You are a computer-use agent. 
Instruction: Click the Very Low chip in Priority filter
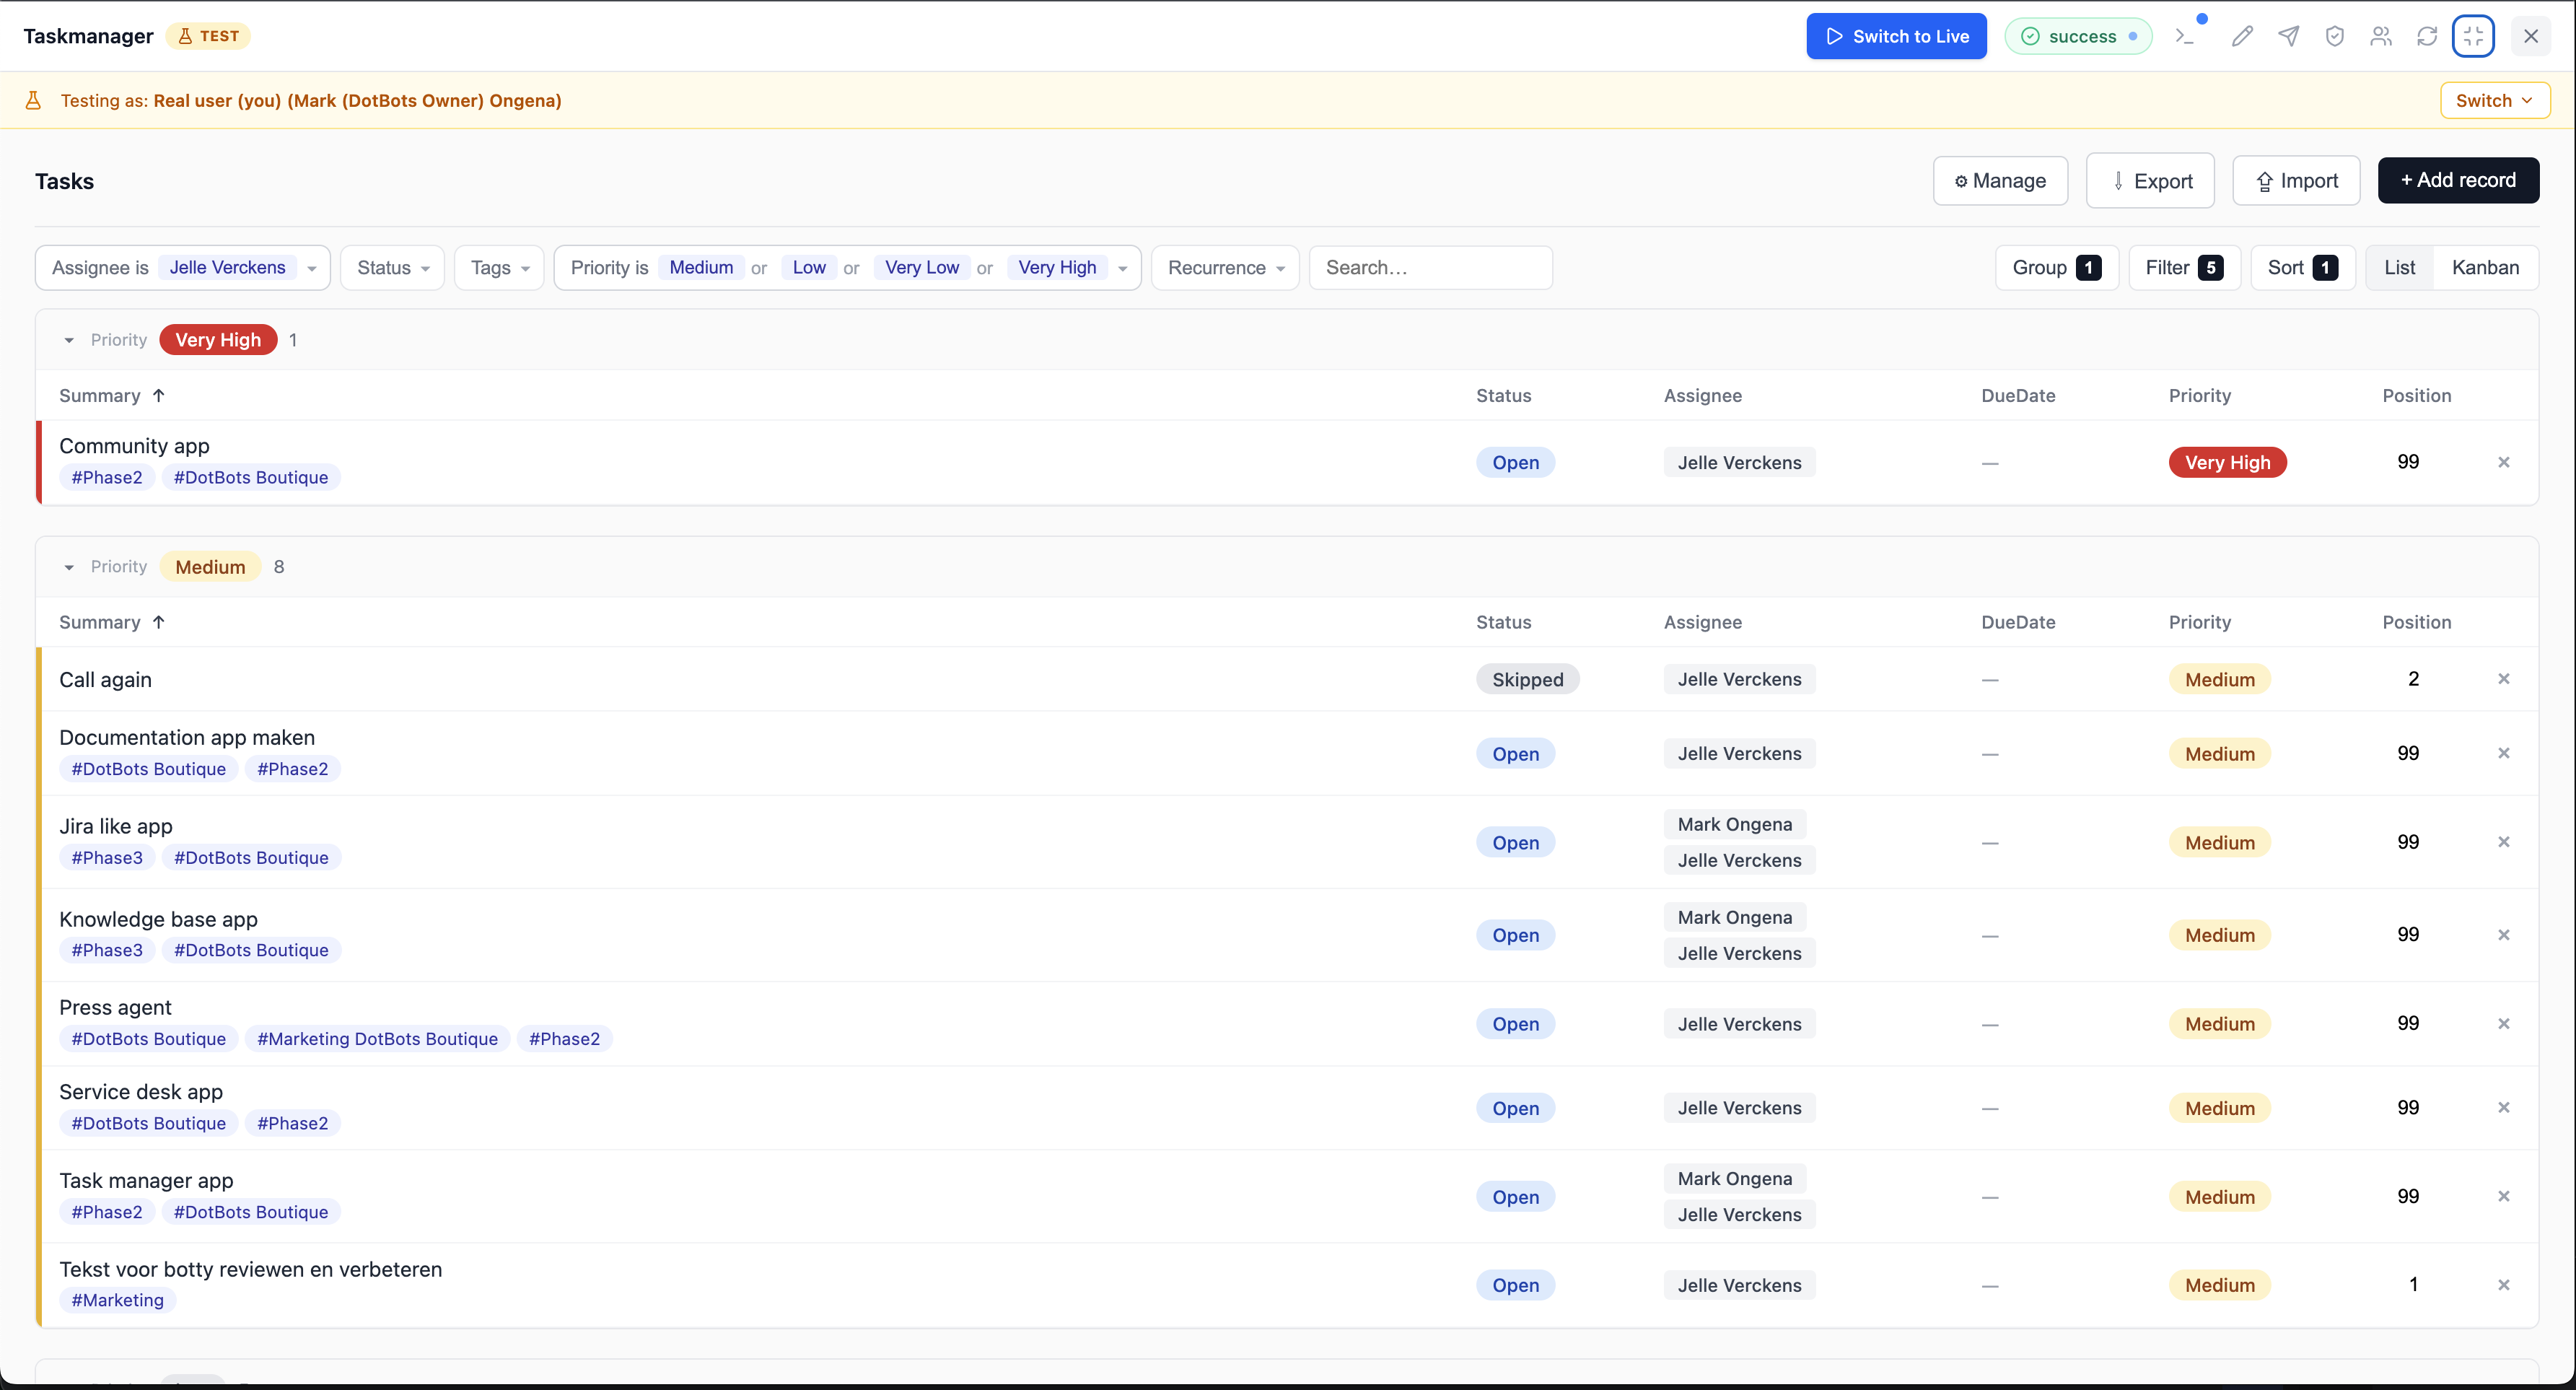(921, 267)
